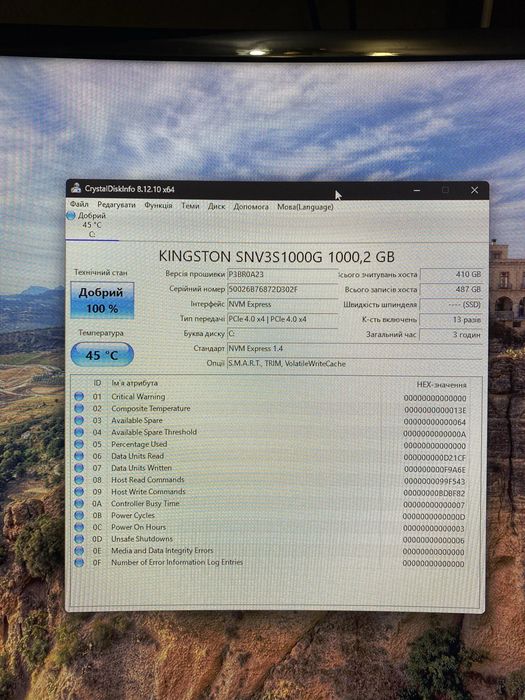Viewport: 525px width, 700px height.
Task: Click the total host reads value 410 GB
Action: 451,275
